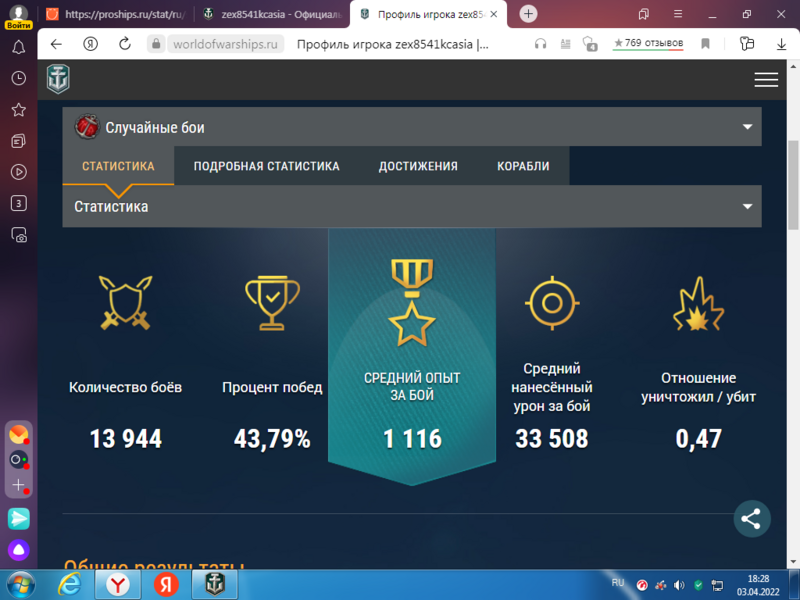Viewport: 800px width, 600px height.
Task: Open the reader mode icon in the address bar
Action: click(565, 44)
